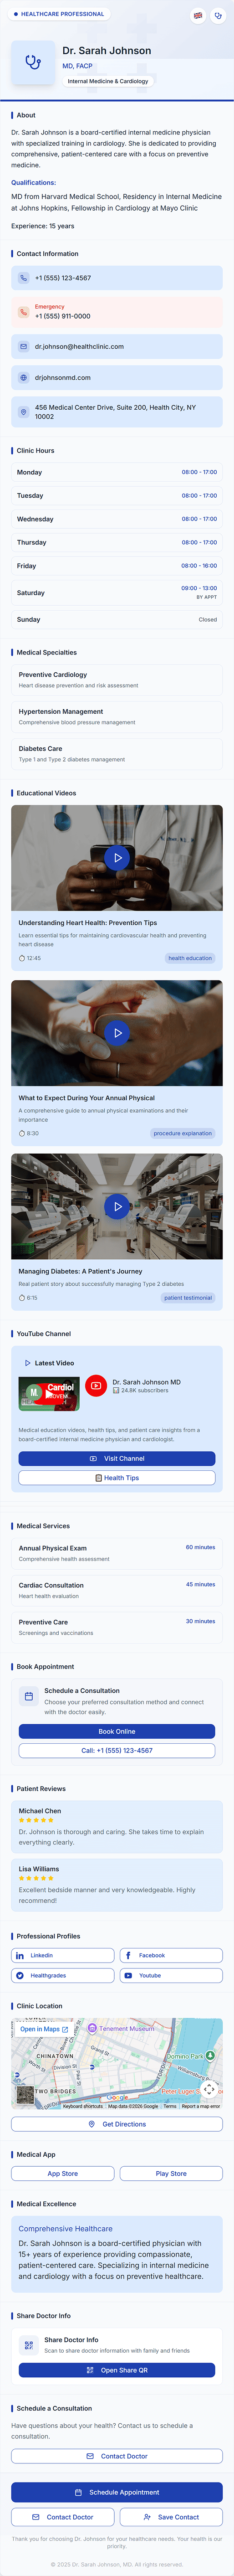Play the Annual Physical video
The width and height of the screenshot is (234, 2576).
click(x=117, y=1033)
